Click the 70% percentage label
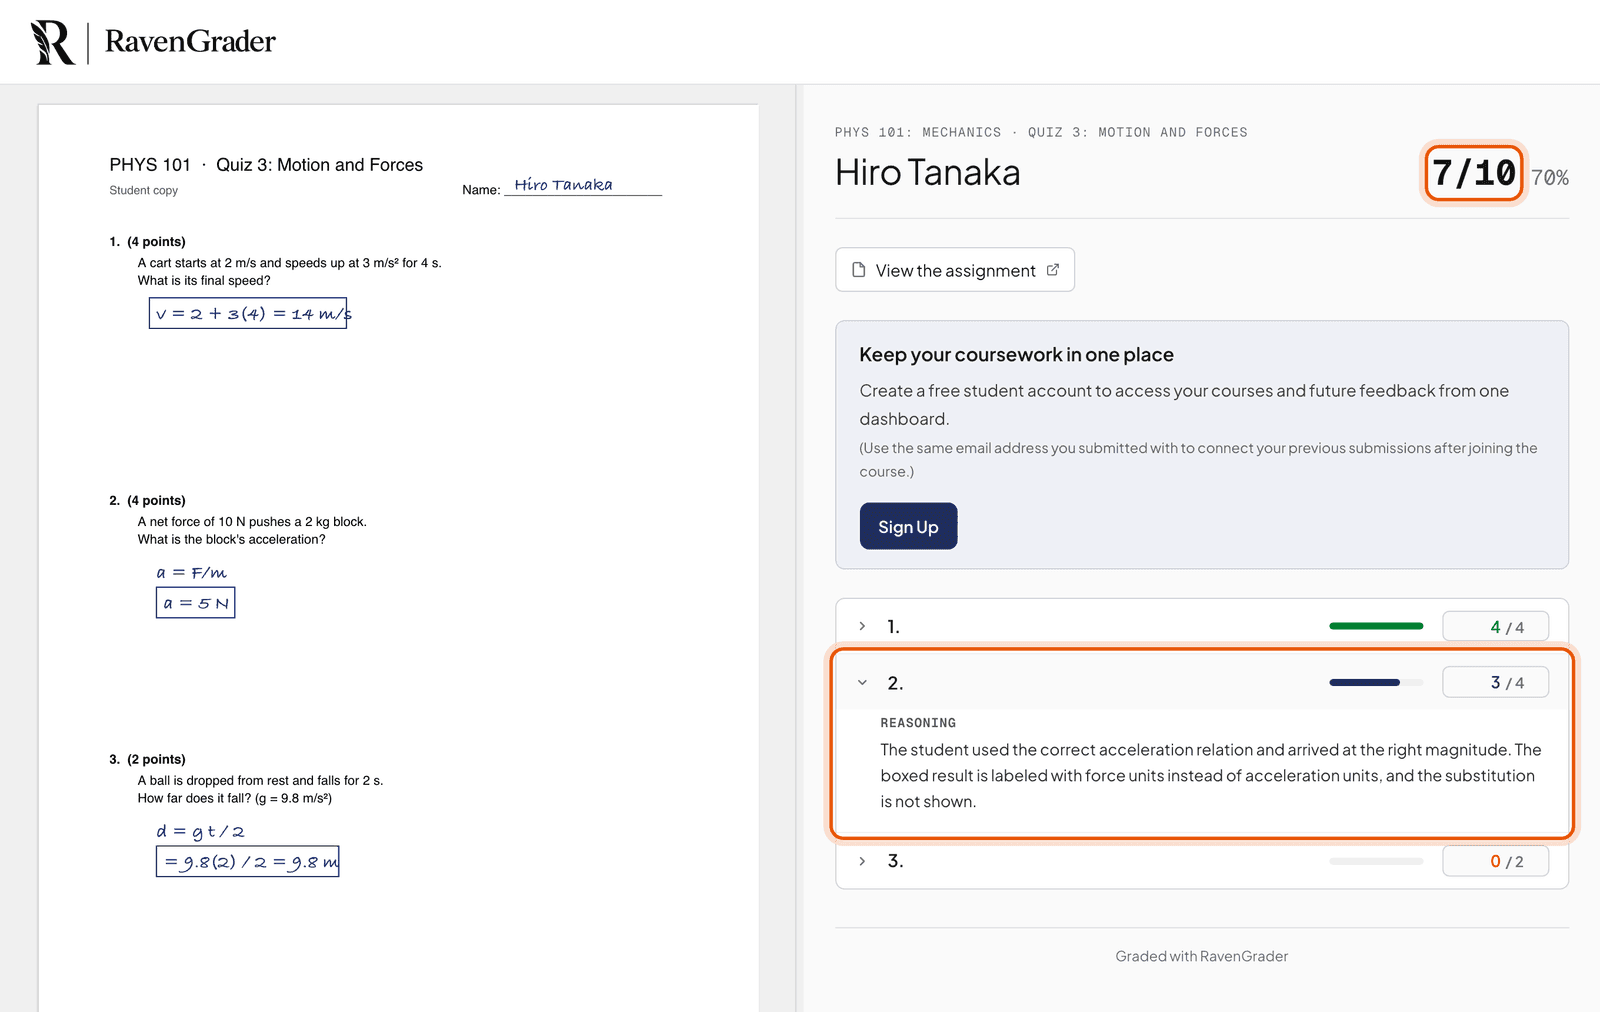The height and width of the screenshot is (1012, 1600). point(1550,178)
